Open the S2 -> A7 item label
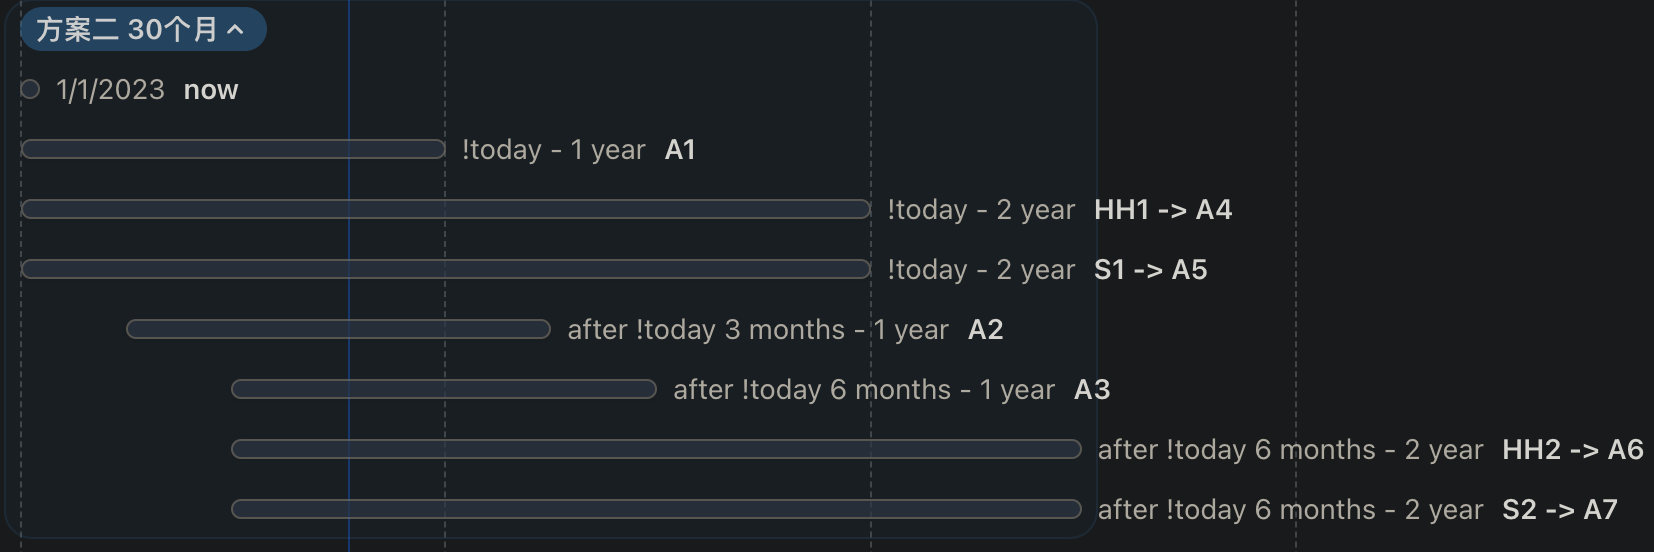This screenshot has width=1654, height=552. pos(1559,510)
